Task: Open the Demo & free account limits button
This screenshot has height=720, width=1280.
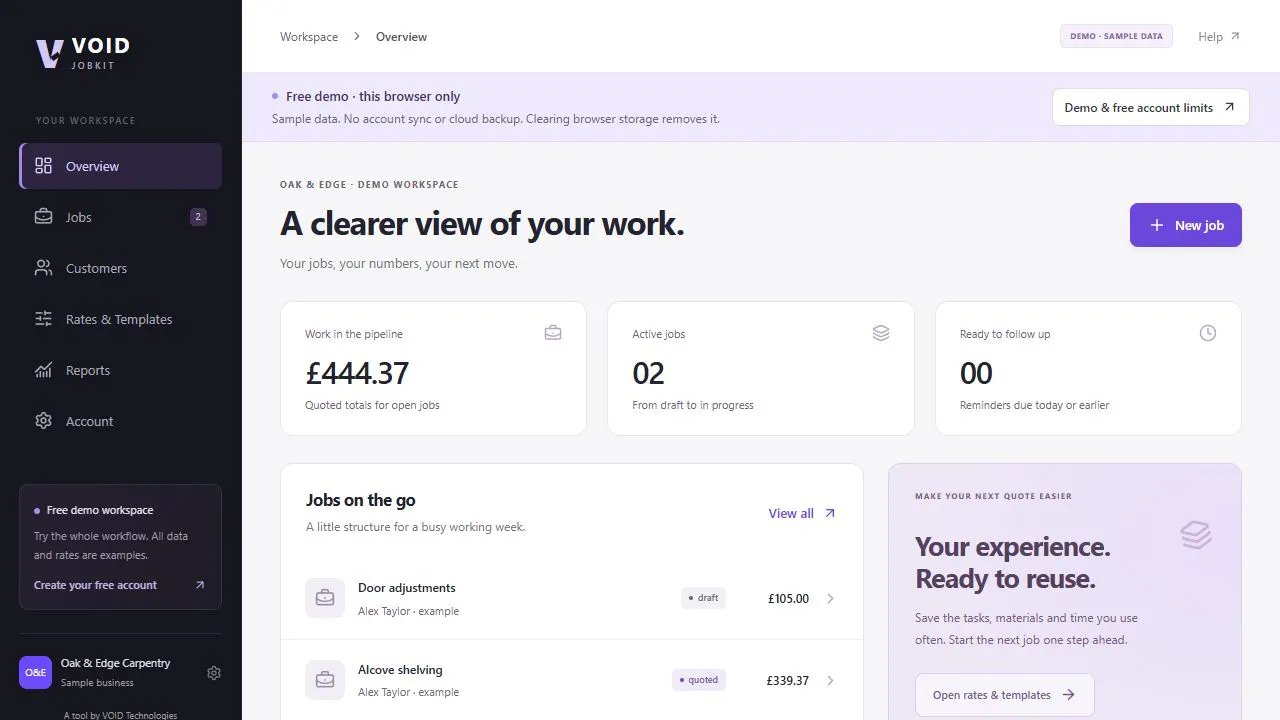Action: (1150, 107)
